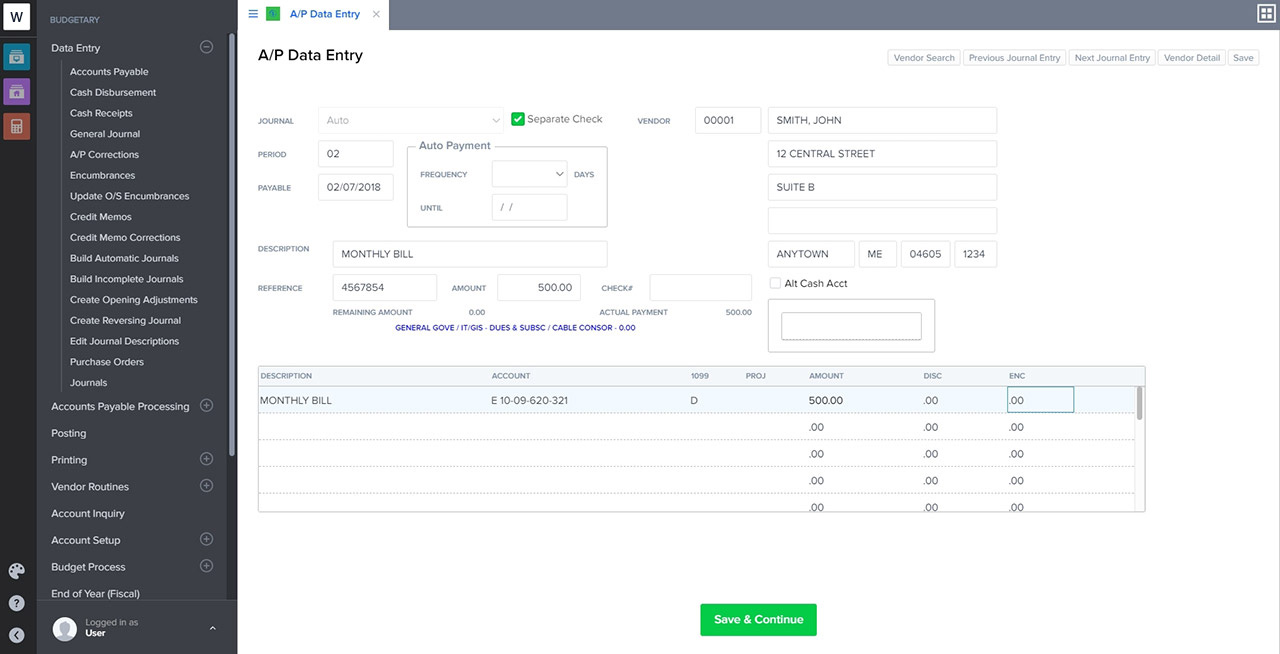
Task: Toggle the Separate Check checkbox
Action: 518,119
